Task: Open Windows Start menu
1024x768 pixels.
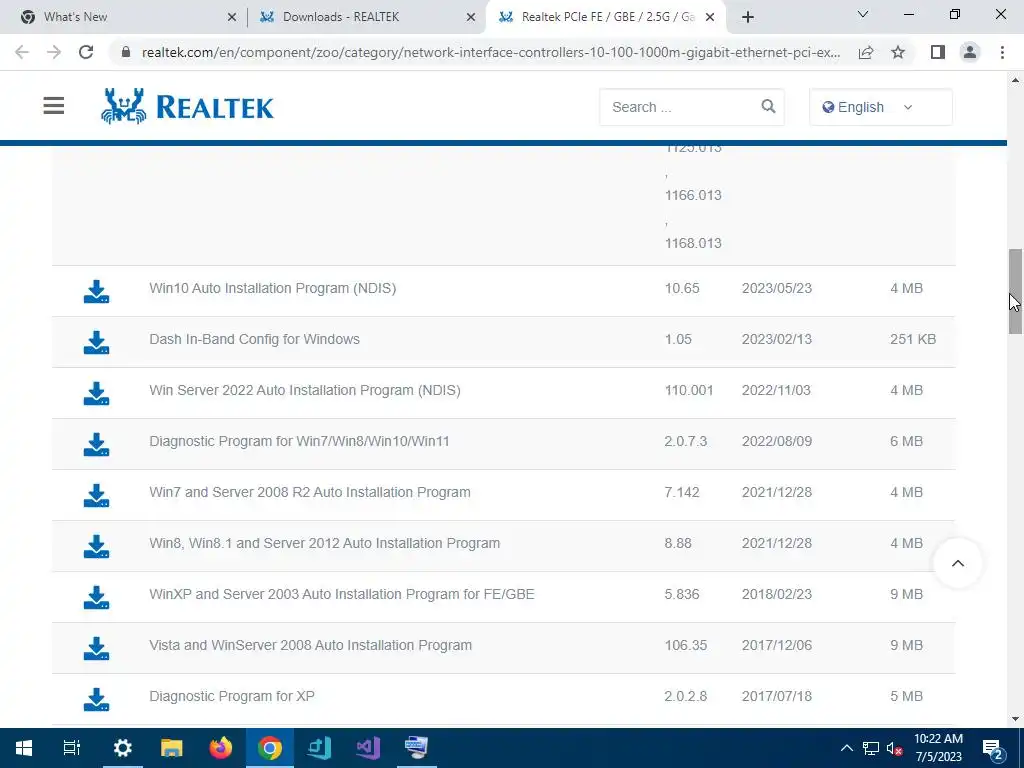Action: [x=24, y=748]
